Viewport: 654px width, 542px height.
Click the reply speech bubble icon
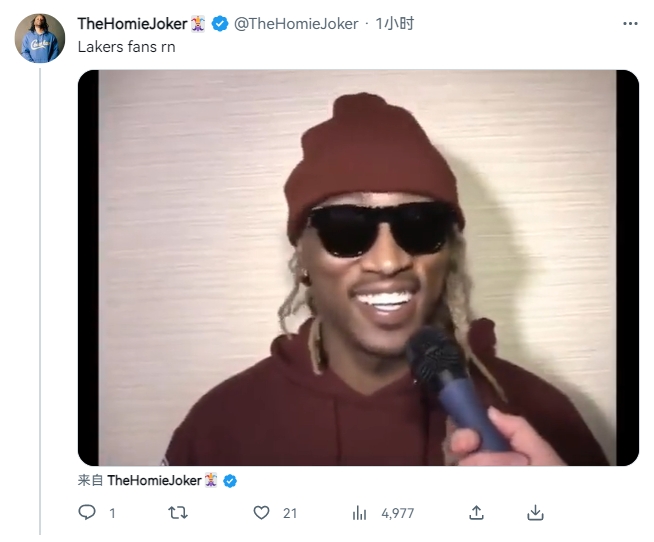click(x=86, y=512)
